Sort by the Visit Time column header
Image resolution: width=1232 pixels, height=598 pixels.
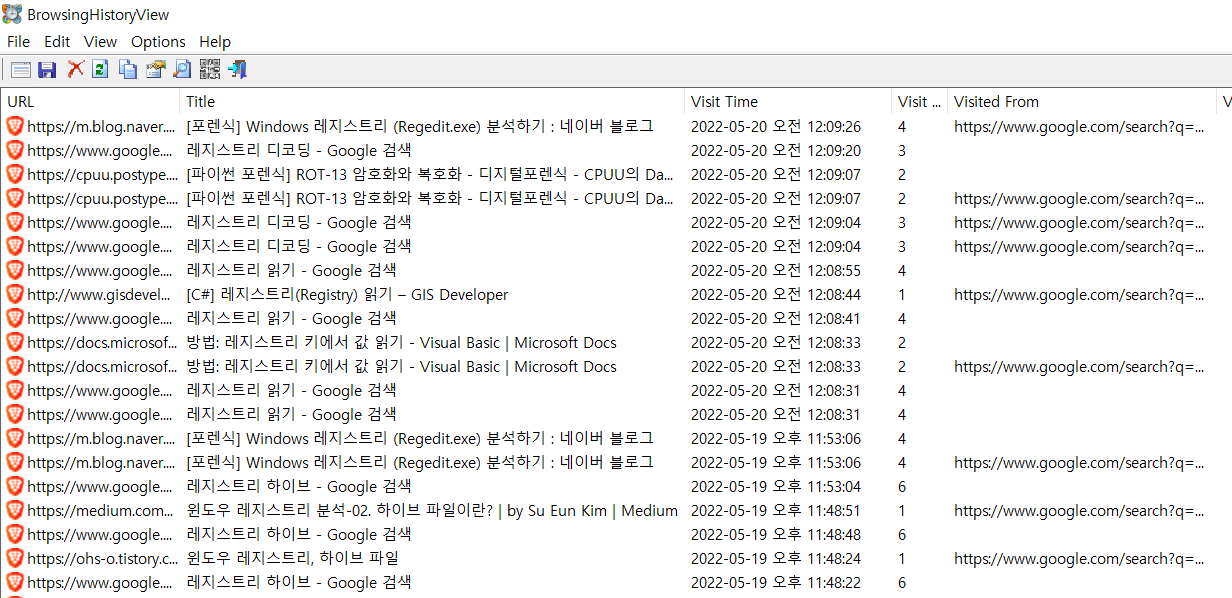point(788,101)
